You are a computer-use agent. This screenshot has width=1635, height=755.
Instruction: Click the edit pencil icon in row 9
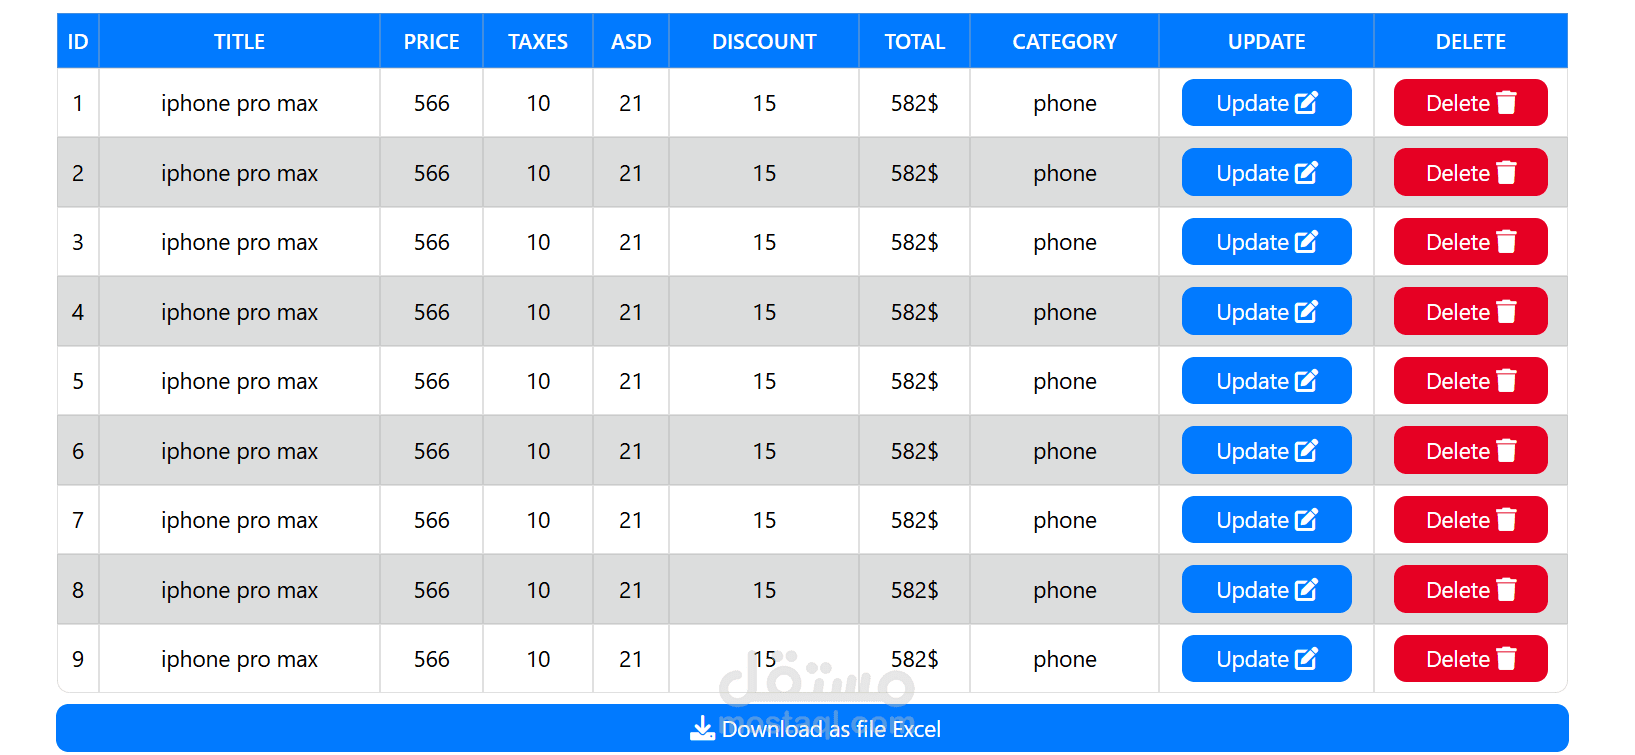(x=1306, y=659)
